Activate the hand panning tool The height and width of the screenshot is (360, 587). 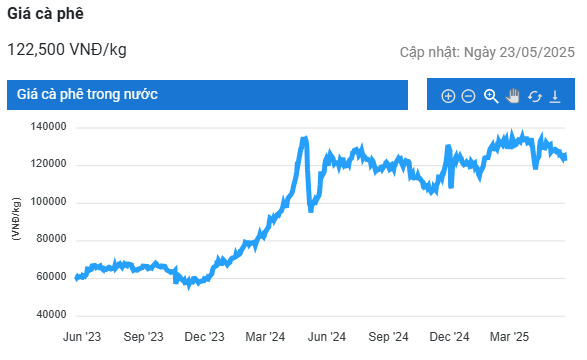pyautogui.click(x=513, y=96)
